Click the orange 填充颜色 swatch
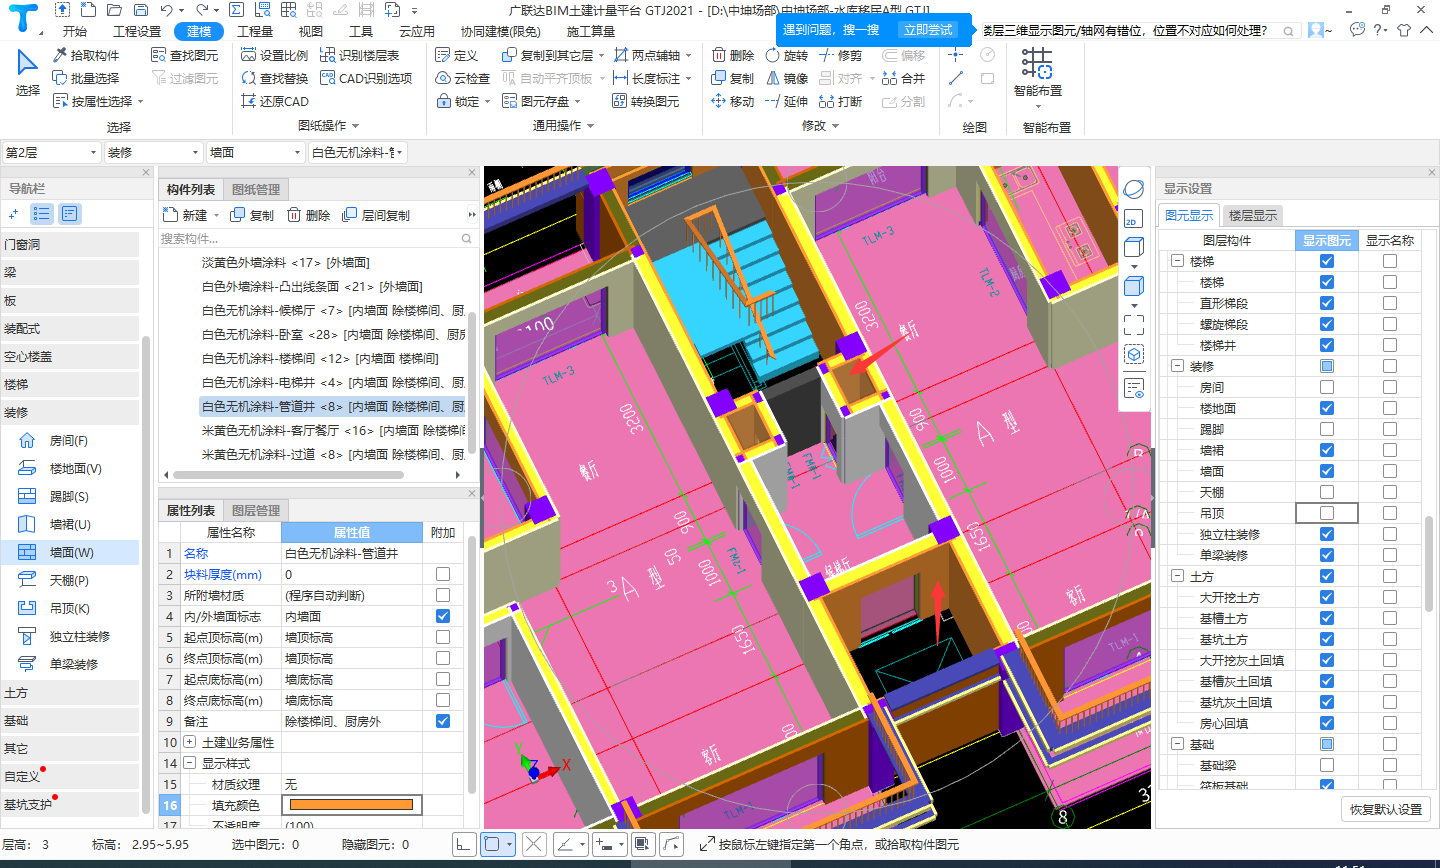 click(351, 805)
